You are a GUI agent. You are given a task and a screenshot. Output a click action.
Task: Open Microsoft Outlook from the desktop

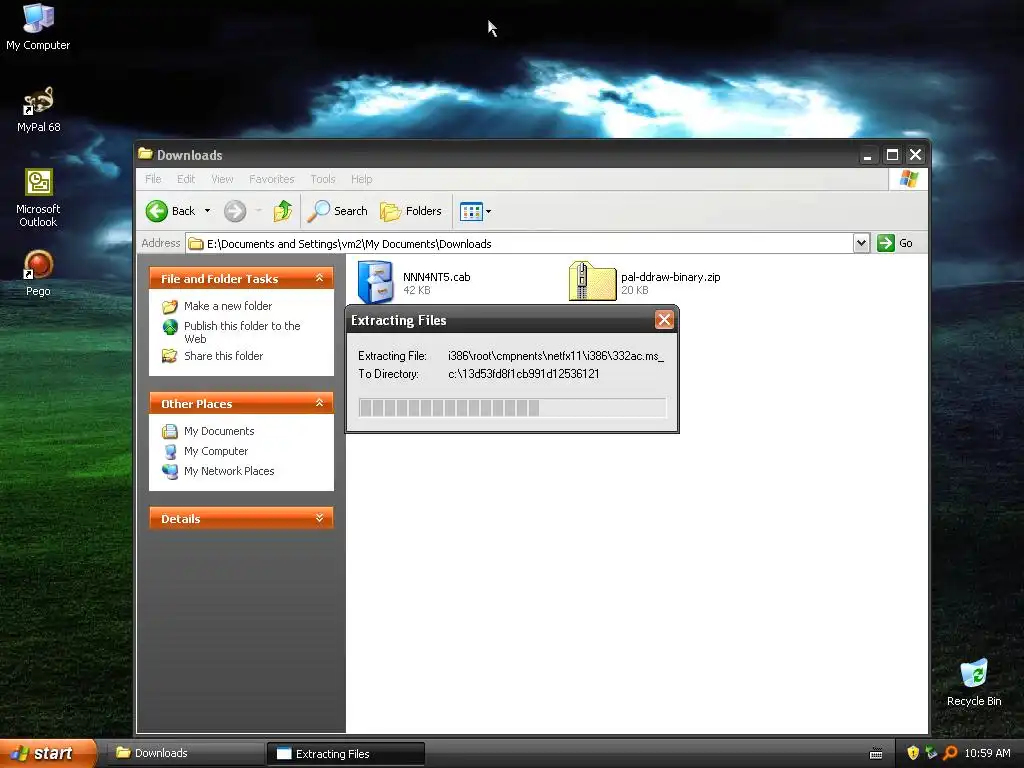(x=38, y=197)
